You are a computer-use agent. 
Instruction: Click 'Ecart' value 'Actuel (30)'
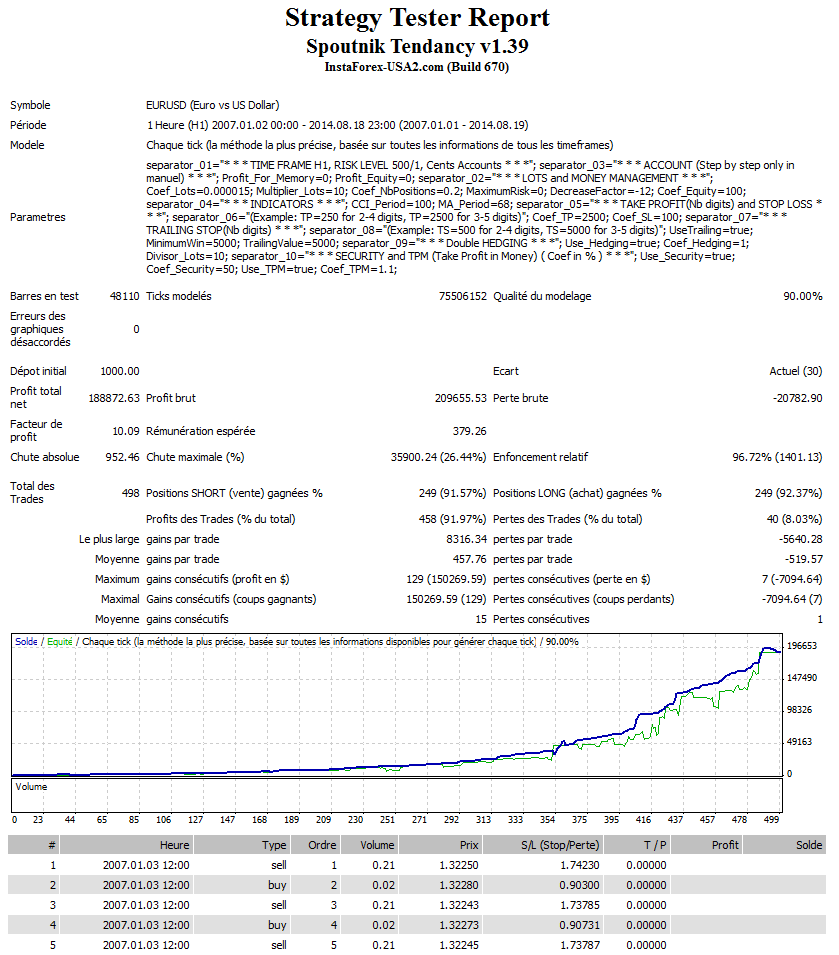pos(796,372)
